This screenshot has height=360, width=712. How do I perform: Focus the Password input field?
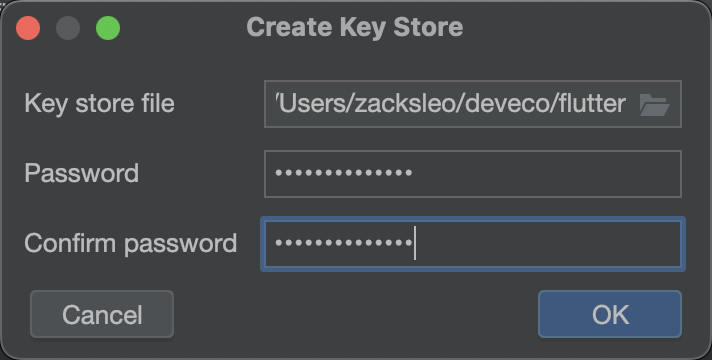[473, 174]
